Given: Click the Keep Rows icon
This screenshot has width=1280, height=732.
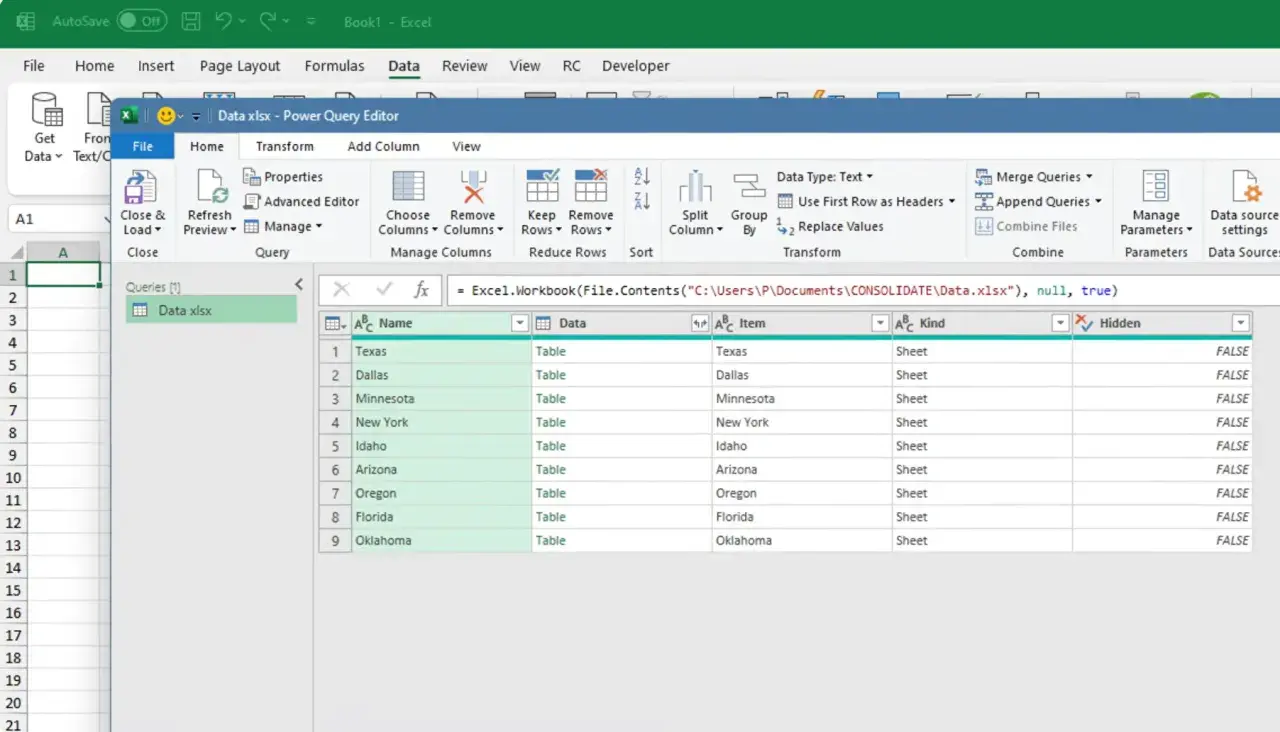Looking at the screenshot, I should (542, 186).
